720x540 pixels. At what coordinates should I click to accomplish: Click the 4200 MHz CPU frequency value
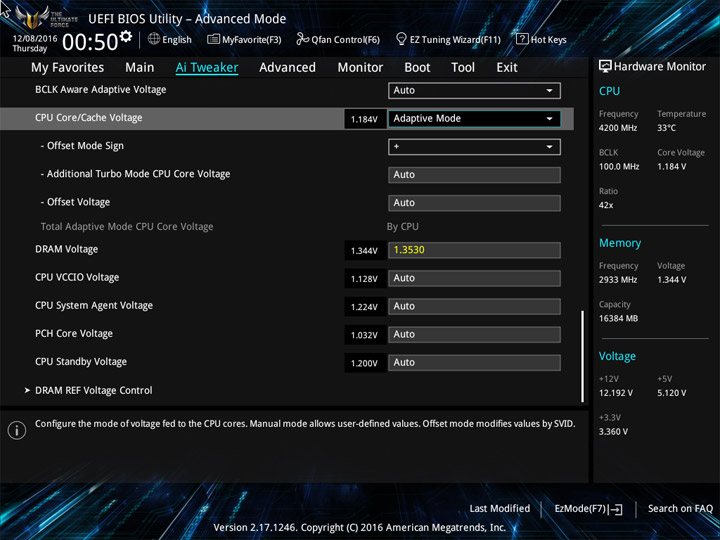[x=618, y=128]
